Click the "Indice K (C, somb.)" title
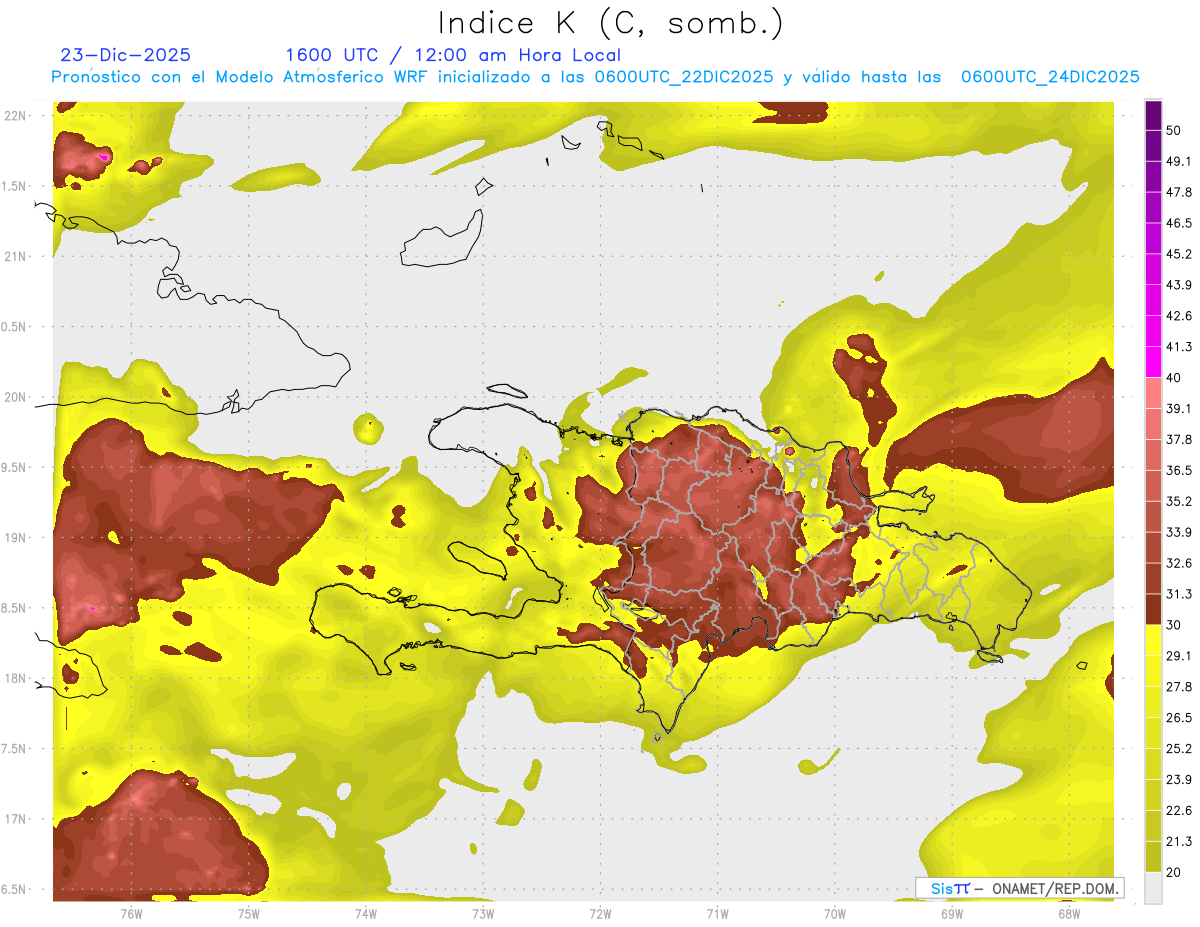1200x927 pixels. 611,23
